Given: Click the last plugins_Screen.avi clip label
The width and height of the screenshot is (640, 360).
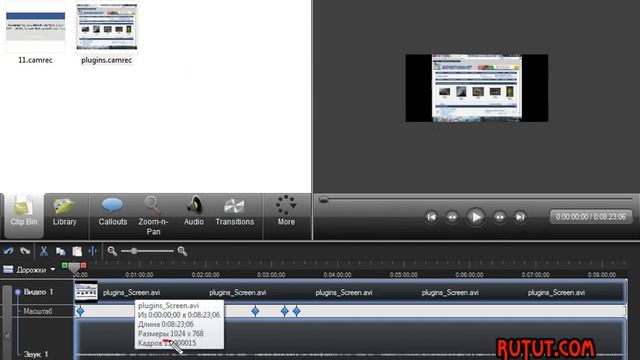Looking at the screenshot, I should pos(556,293).
